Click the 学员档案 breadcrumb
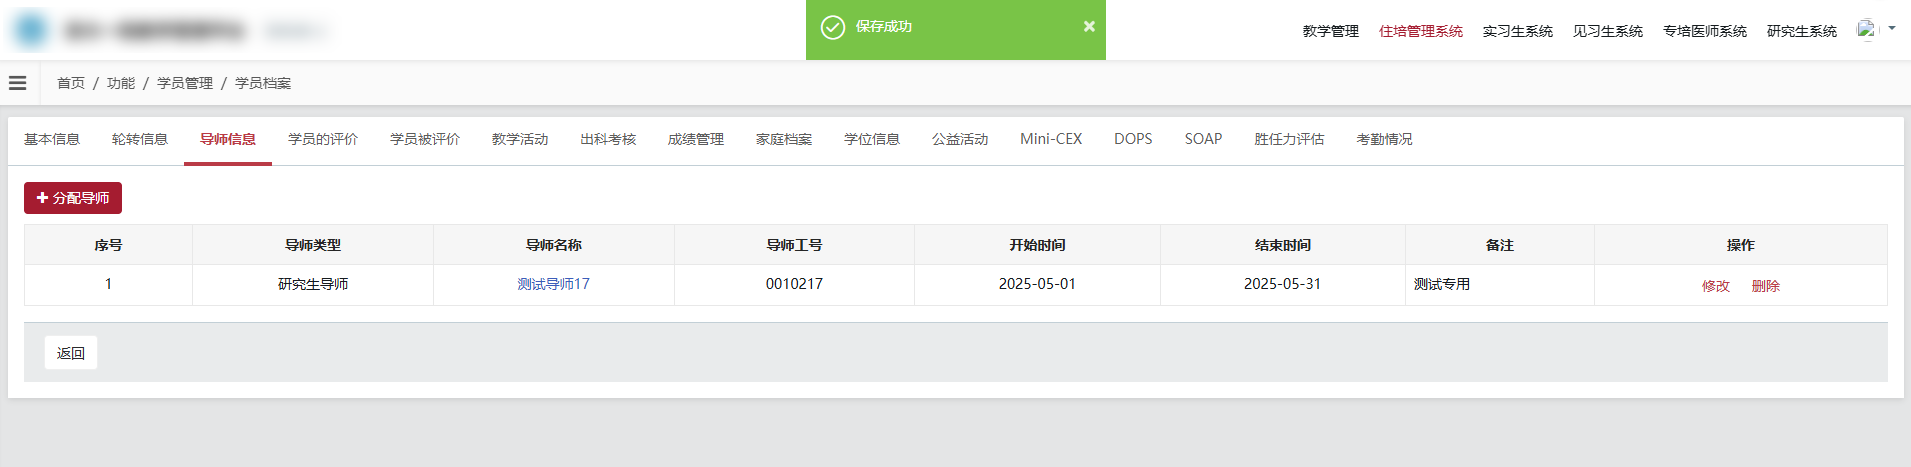Screen dimensions: 1911x467 coord(263,83)
